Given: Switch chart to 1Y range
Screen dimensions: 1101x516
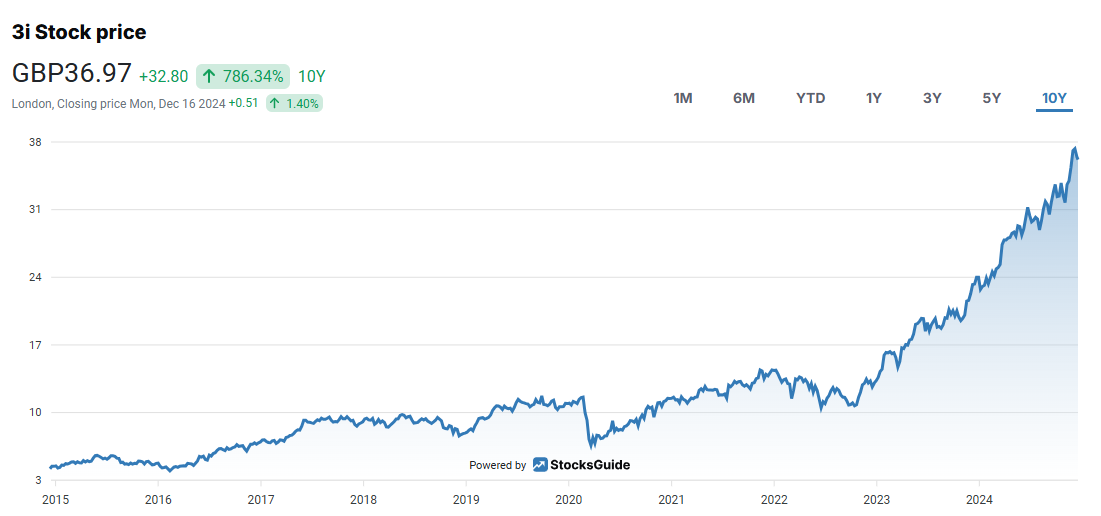Looking at the screenshot, I should tap(873, 98).
